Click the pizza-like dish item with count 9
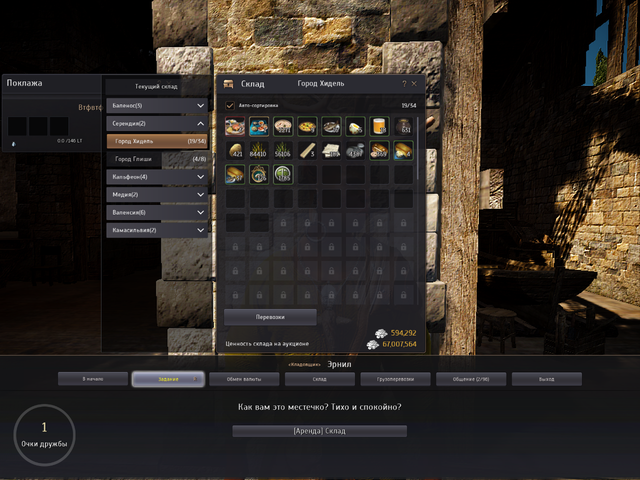Viewport: 640px width, 480px height. point(307,126)
